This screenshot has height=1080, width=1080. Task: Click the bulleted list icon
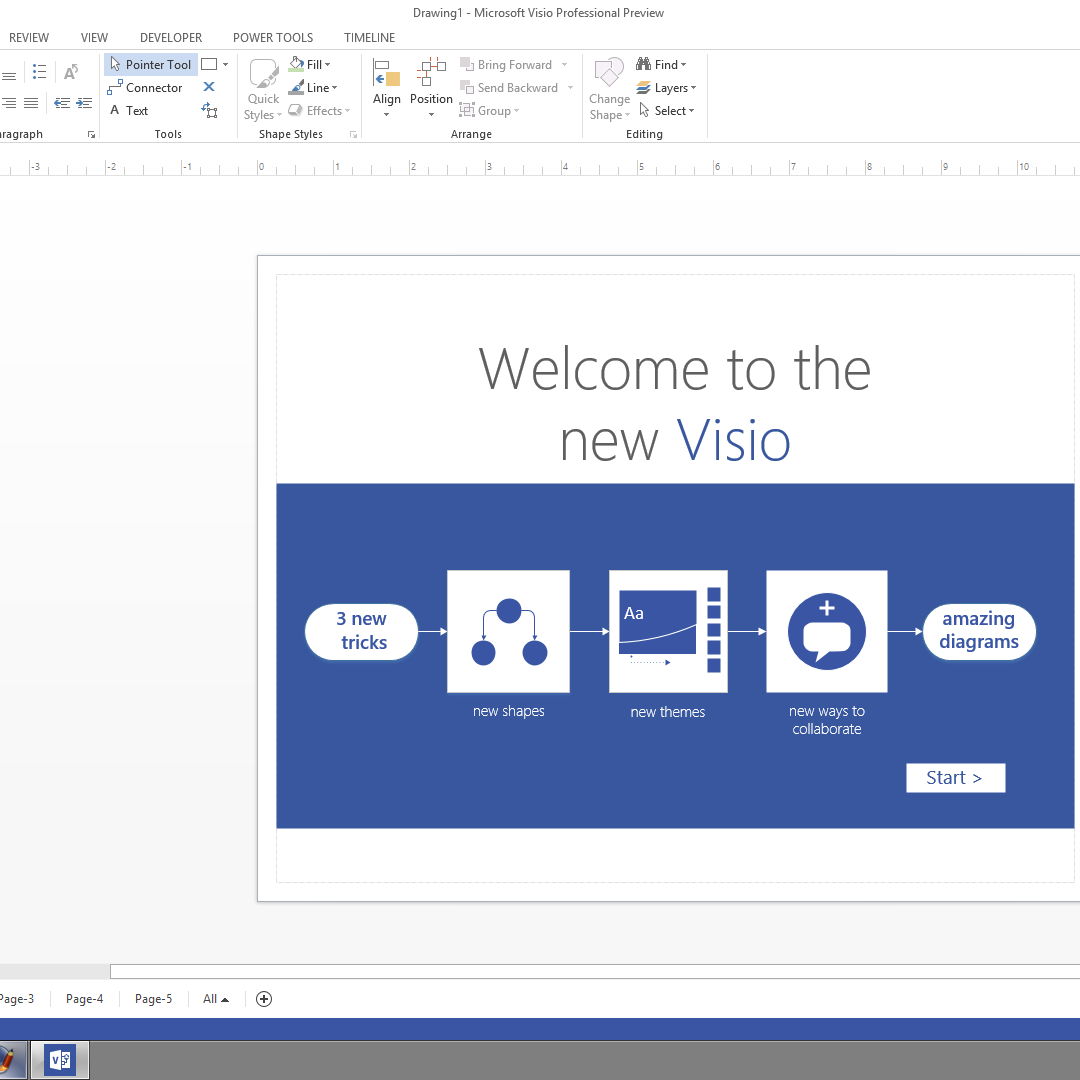click(39, 71)
